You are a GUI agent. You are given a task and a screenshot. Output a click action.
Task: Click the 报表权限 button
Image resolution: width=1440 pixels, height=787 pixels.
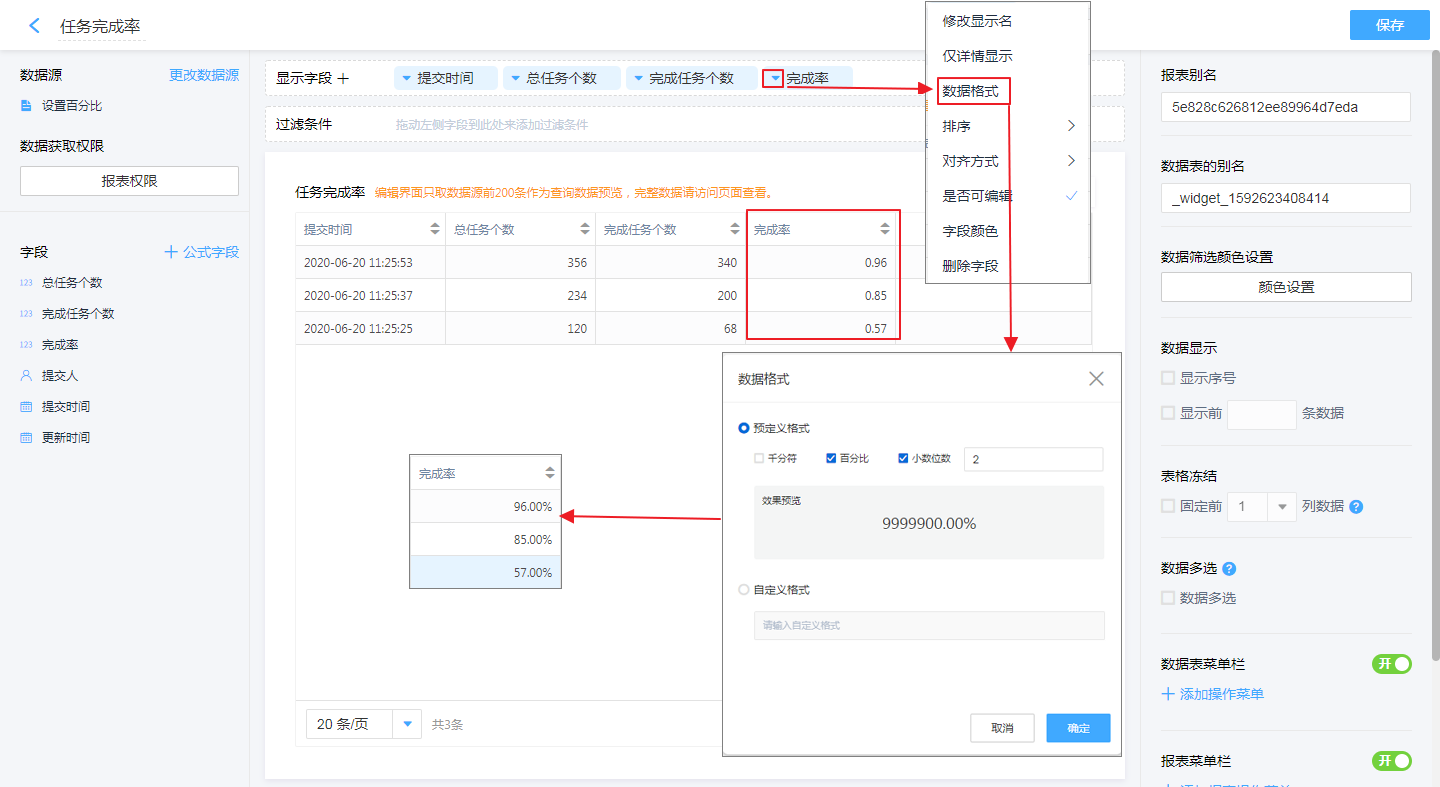130,181
